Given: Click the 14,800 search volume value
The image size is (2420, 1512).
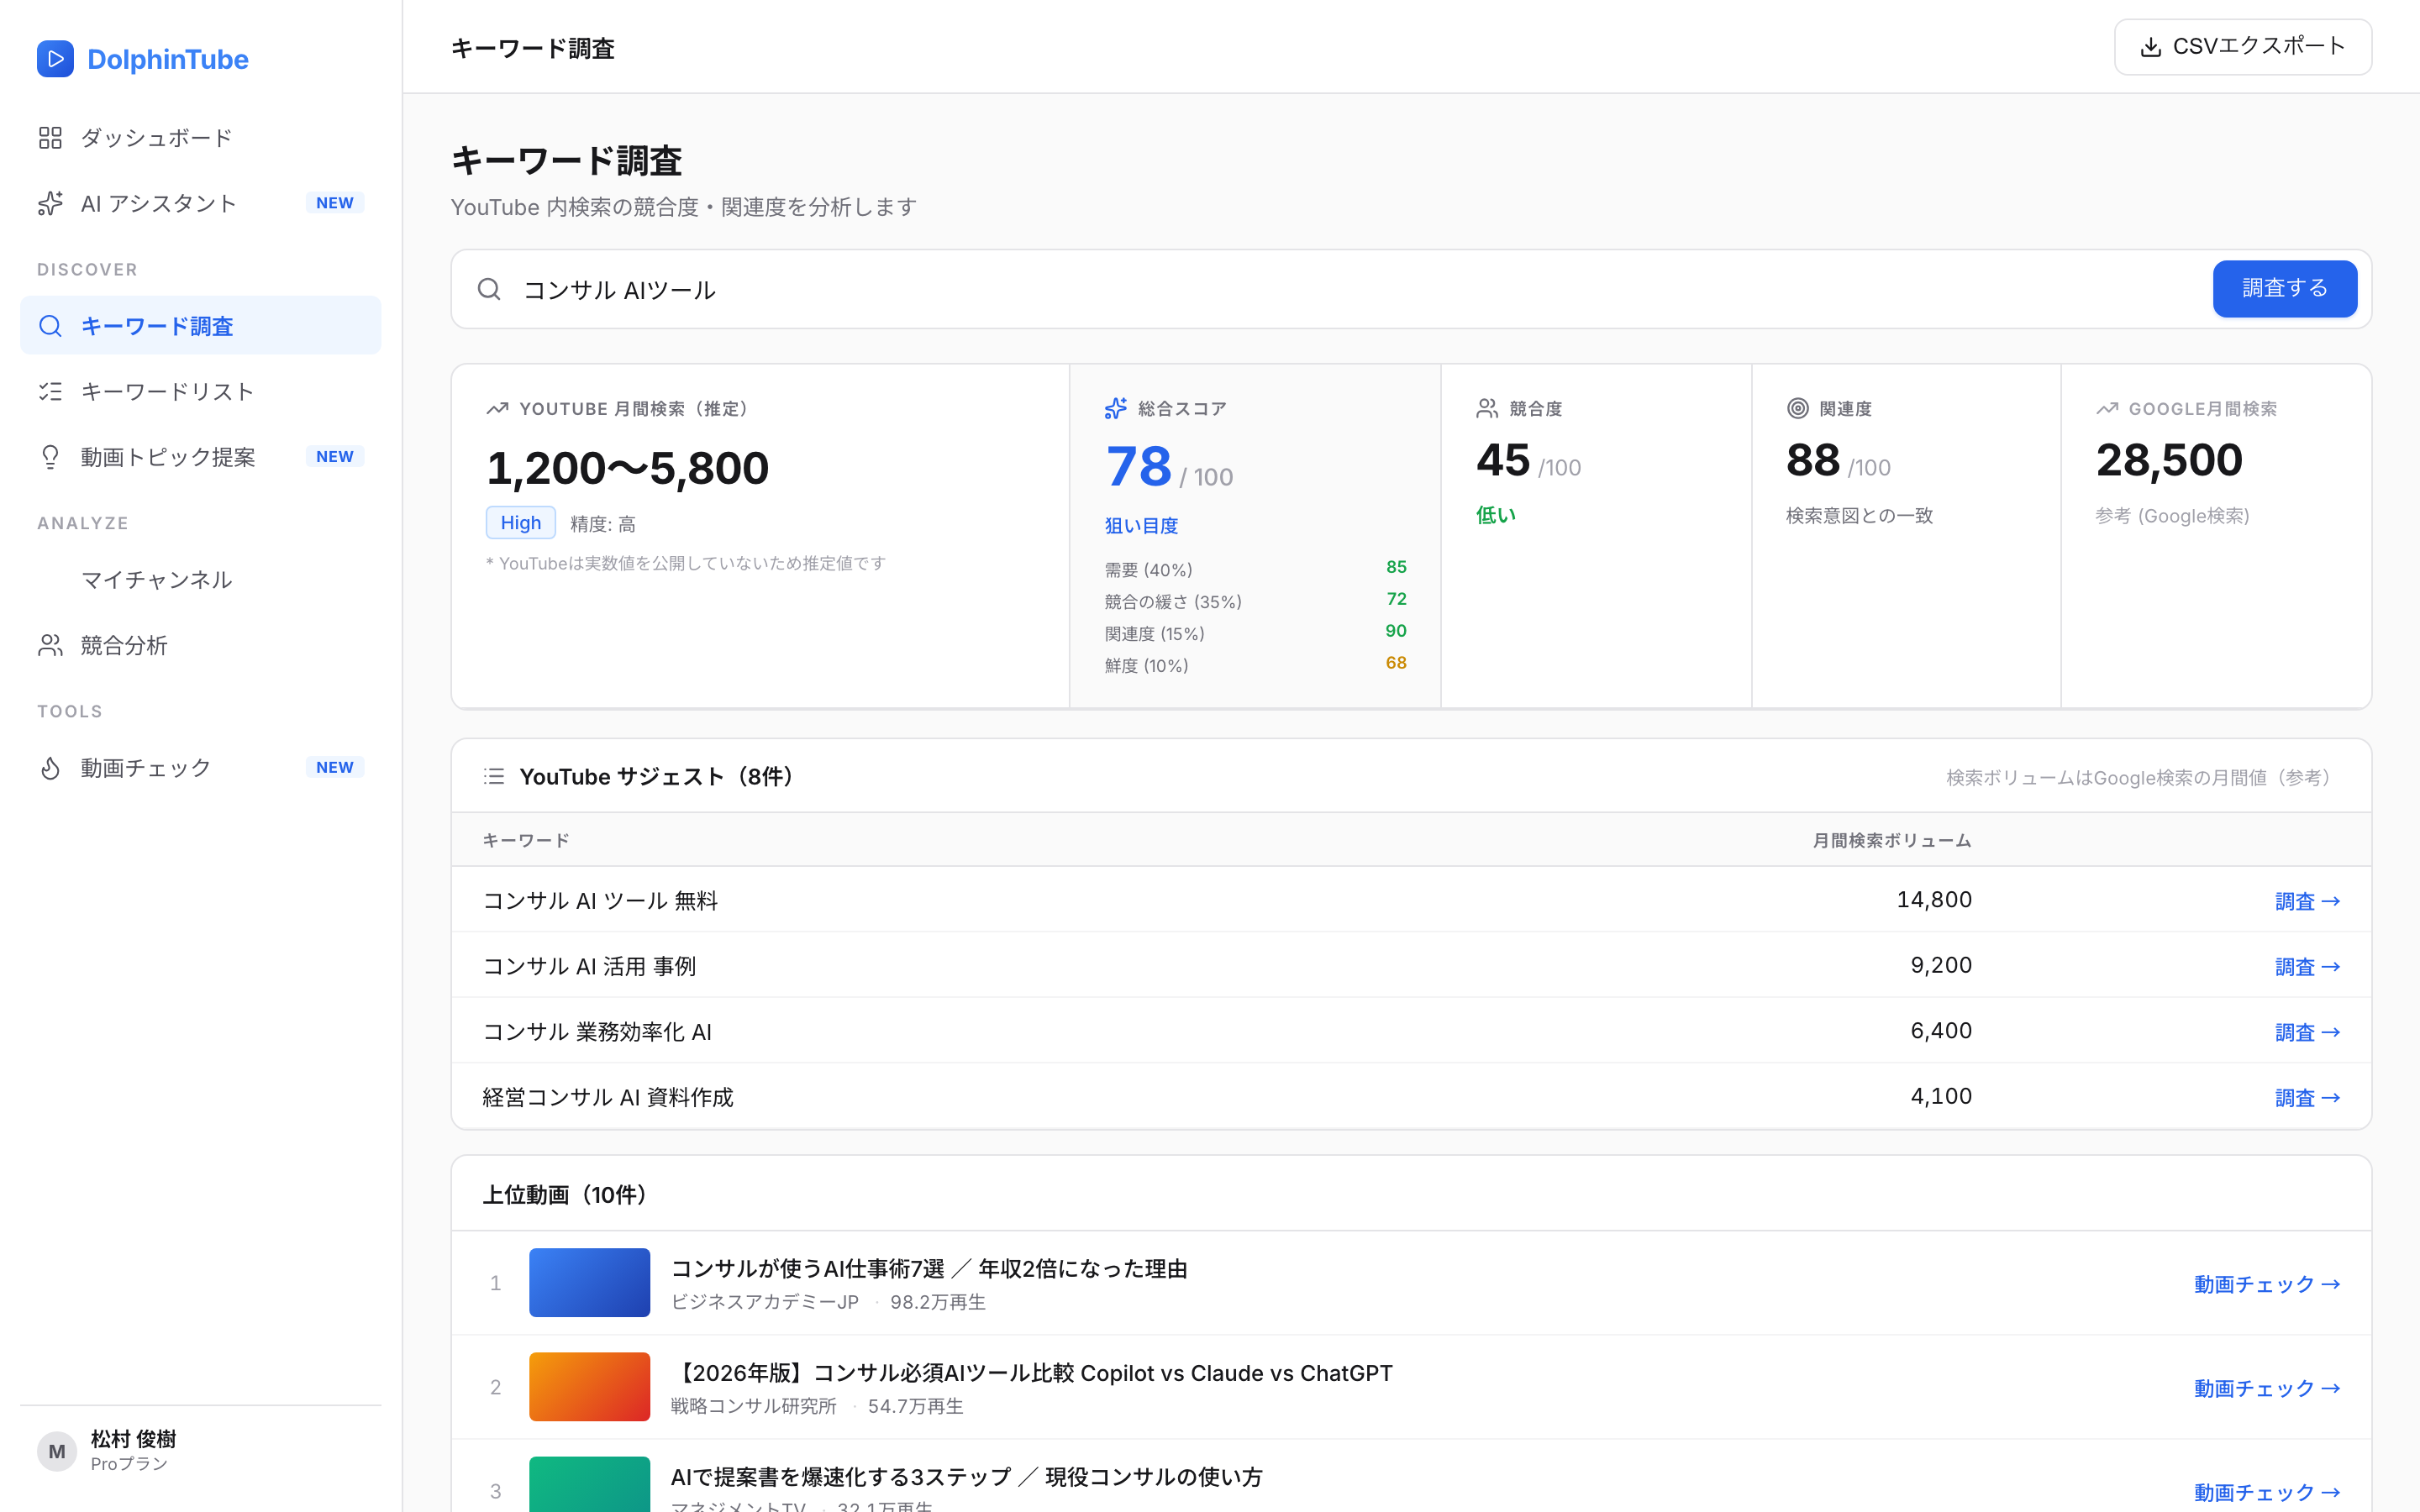Looking at the screenshot, I should coord(1934,899).
